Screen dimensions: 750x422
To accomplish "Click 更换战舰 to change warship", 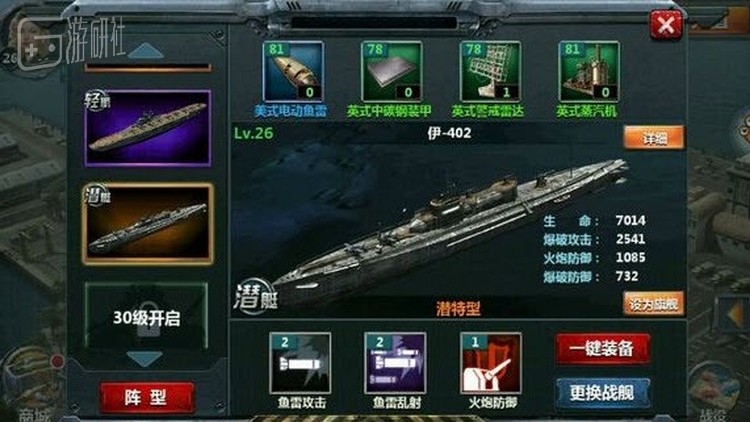I will (603, 393).
